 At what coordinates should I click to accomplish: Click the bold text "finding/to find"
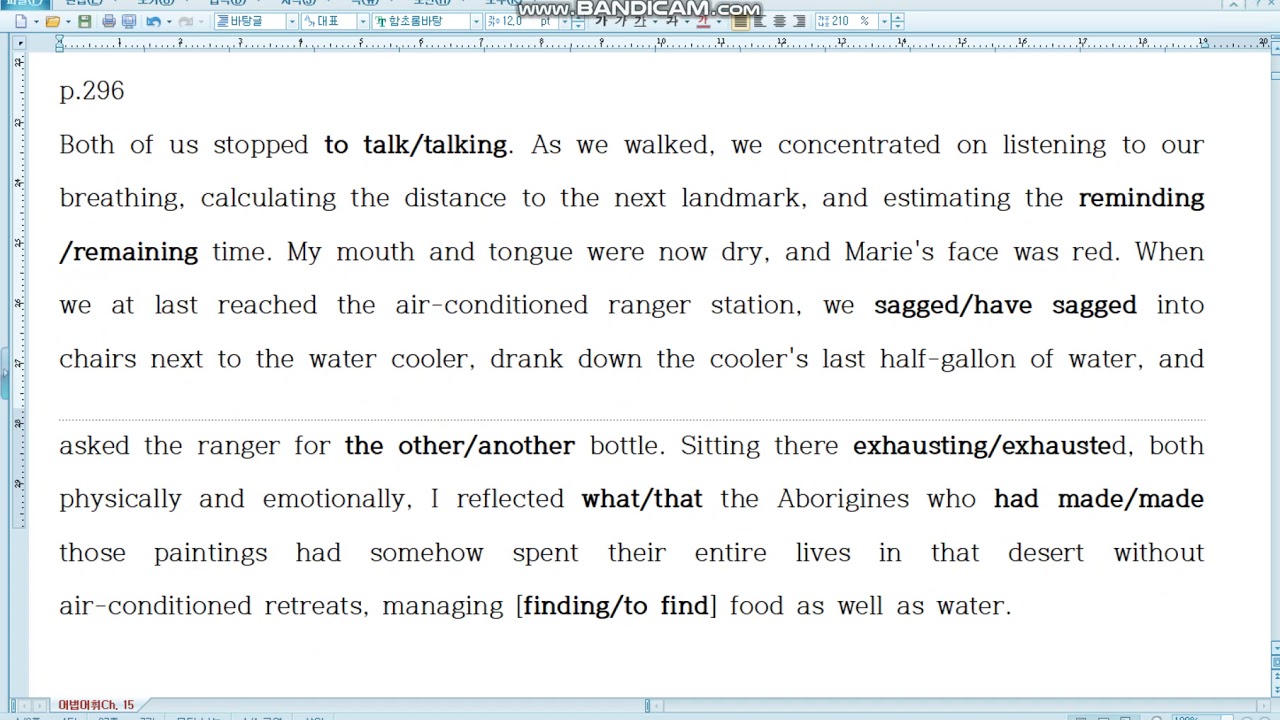click(616, 606)
